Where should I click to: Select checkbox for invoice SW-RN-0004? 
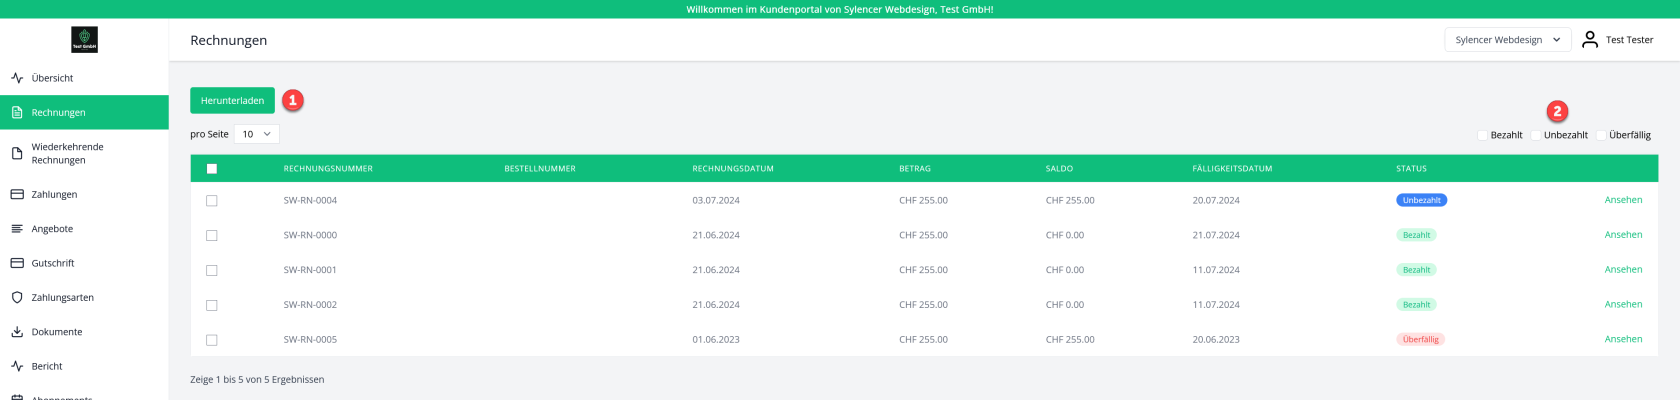(212, 201)
